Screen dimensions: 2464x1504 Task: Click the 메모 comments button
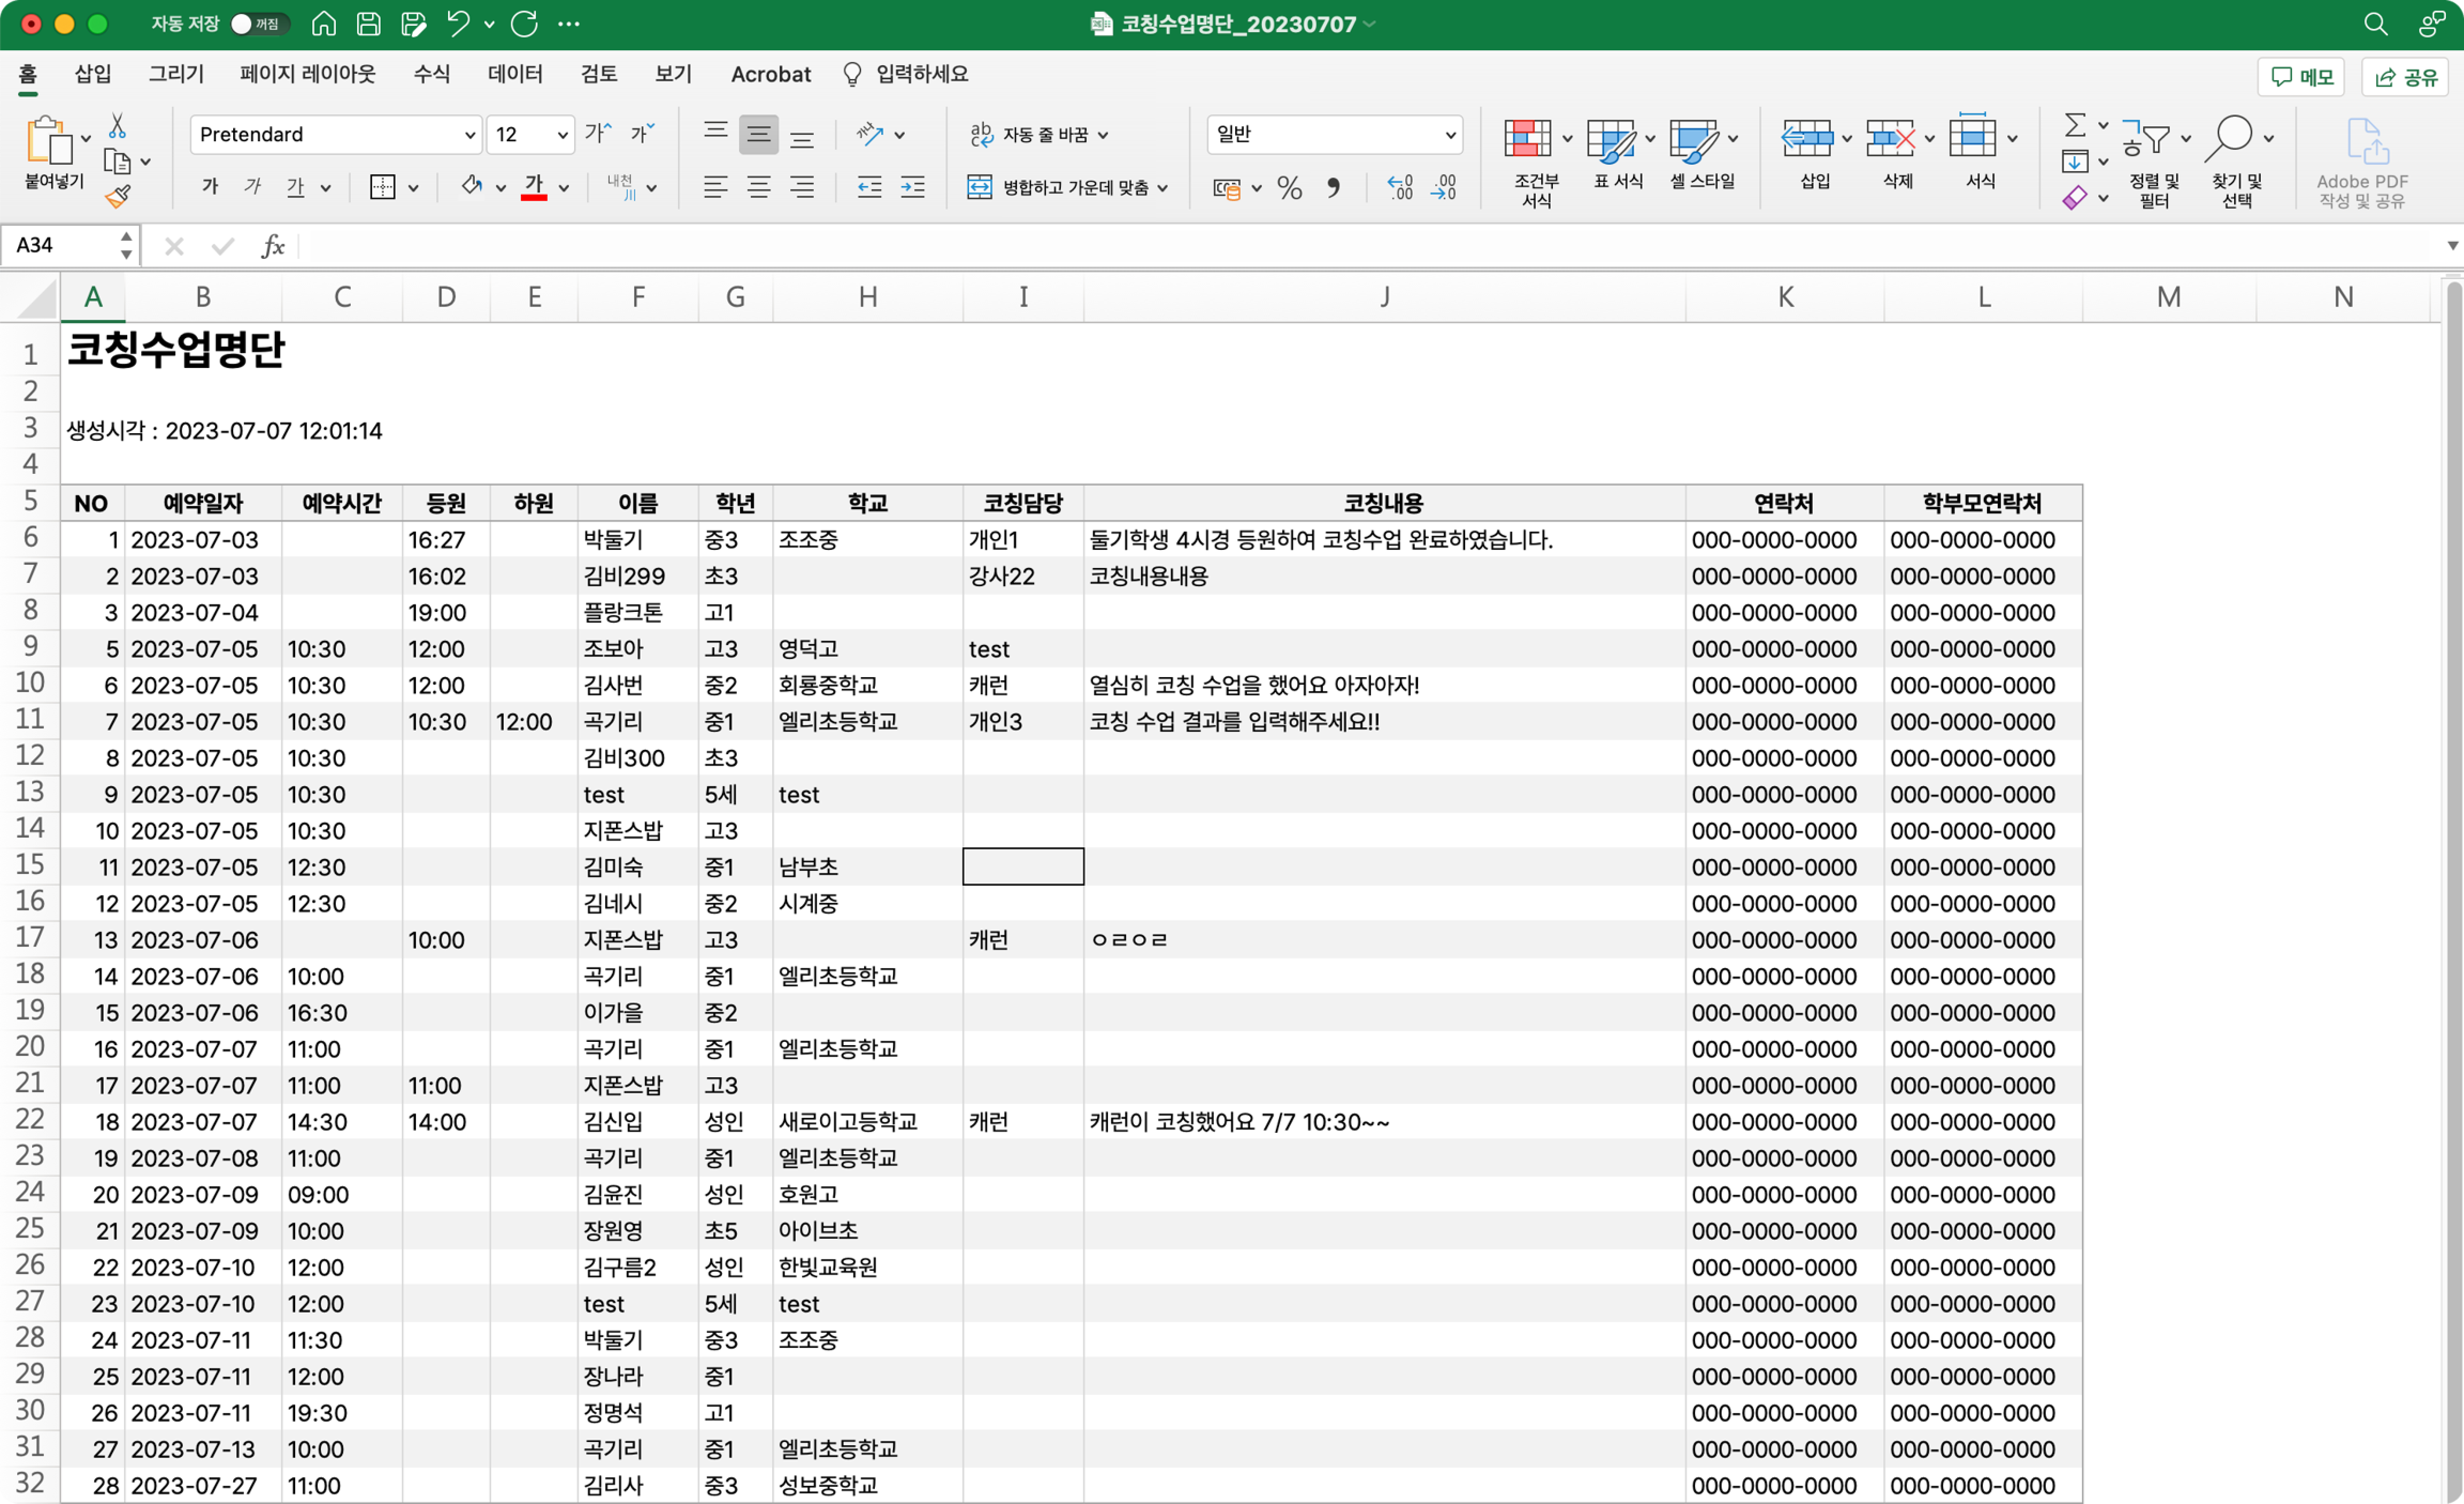2301,77
